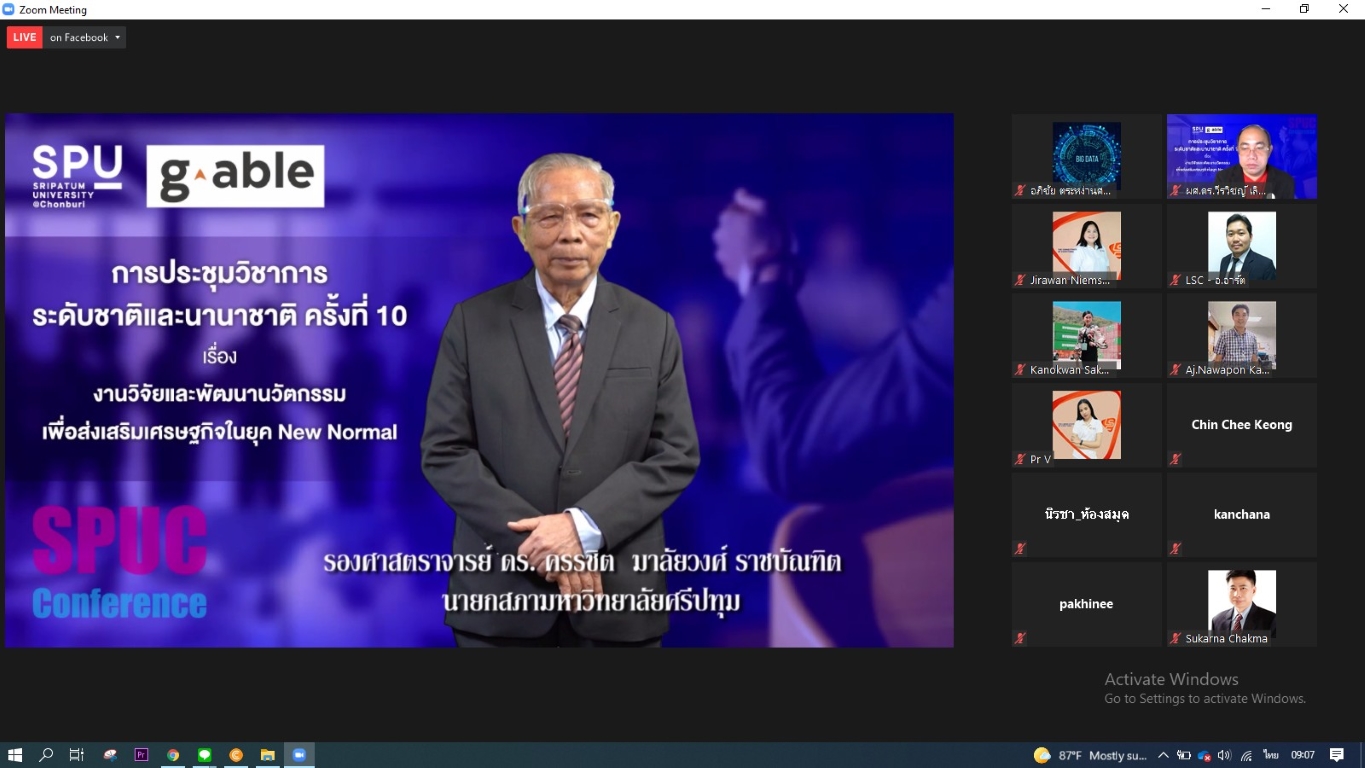The width and height of the screenshot is (1365, 768).
Task: Show hidden system tray icons
Action: [1163, 755]
